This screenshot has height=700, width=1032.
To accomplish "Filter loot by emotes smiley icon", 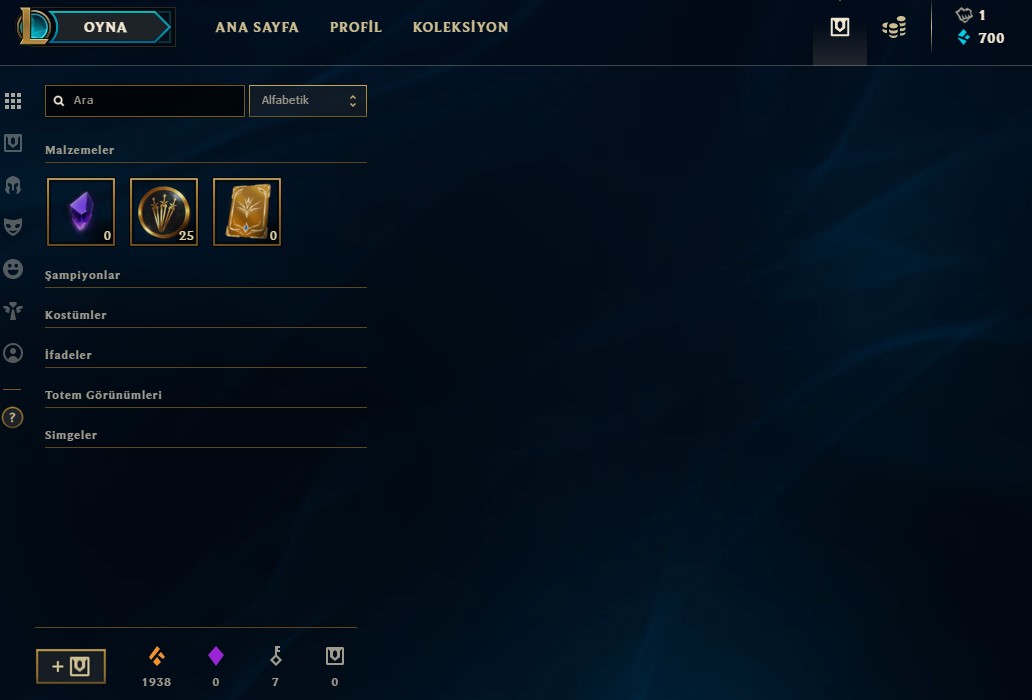I will 13,268.
